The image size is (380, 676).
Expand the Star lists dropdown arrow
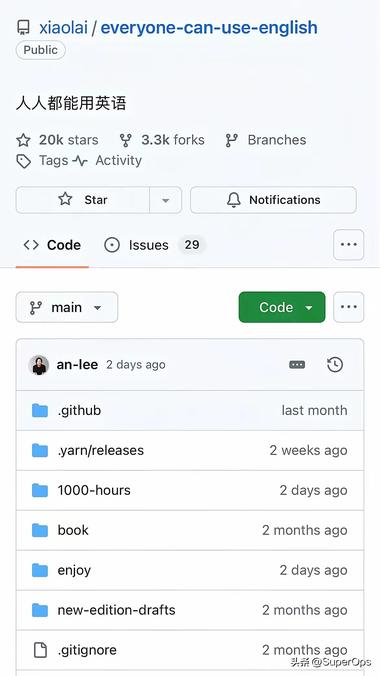pos(166,200)
